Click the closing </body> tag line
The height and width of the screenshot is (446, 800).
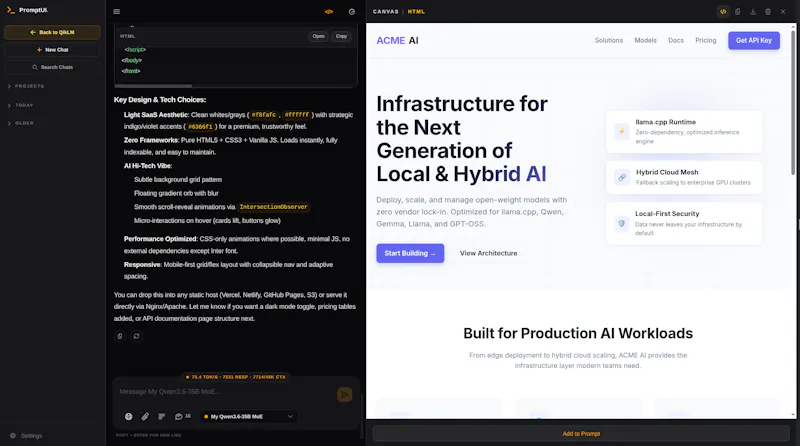coord(132,60)
